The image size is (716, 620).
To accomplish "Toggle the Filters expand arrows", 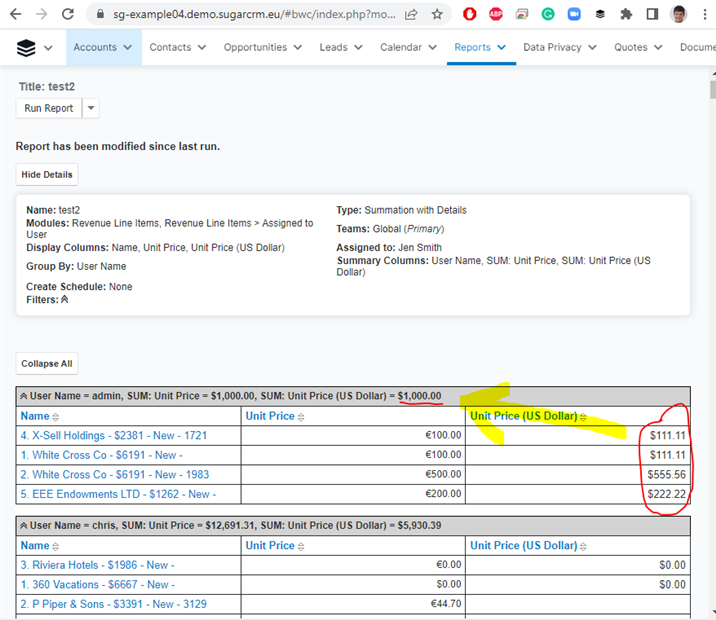I will [65, 300].
